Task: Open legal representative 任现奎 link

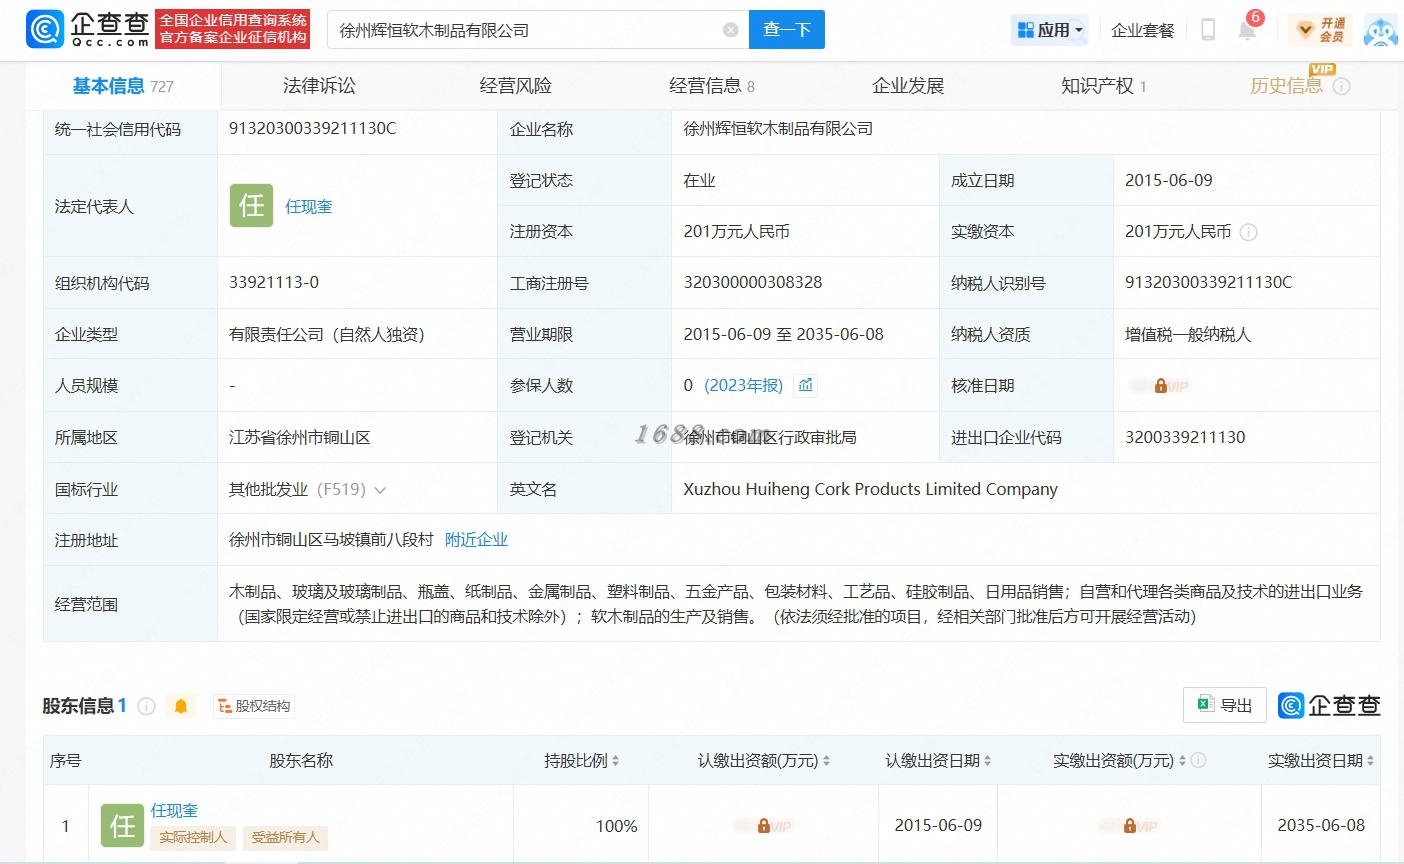Action: 309,206
